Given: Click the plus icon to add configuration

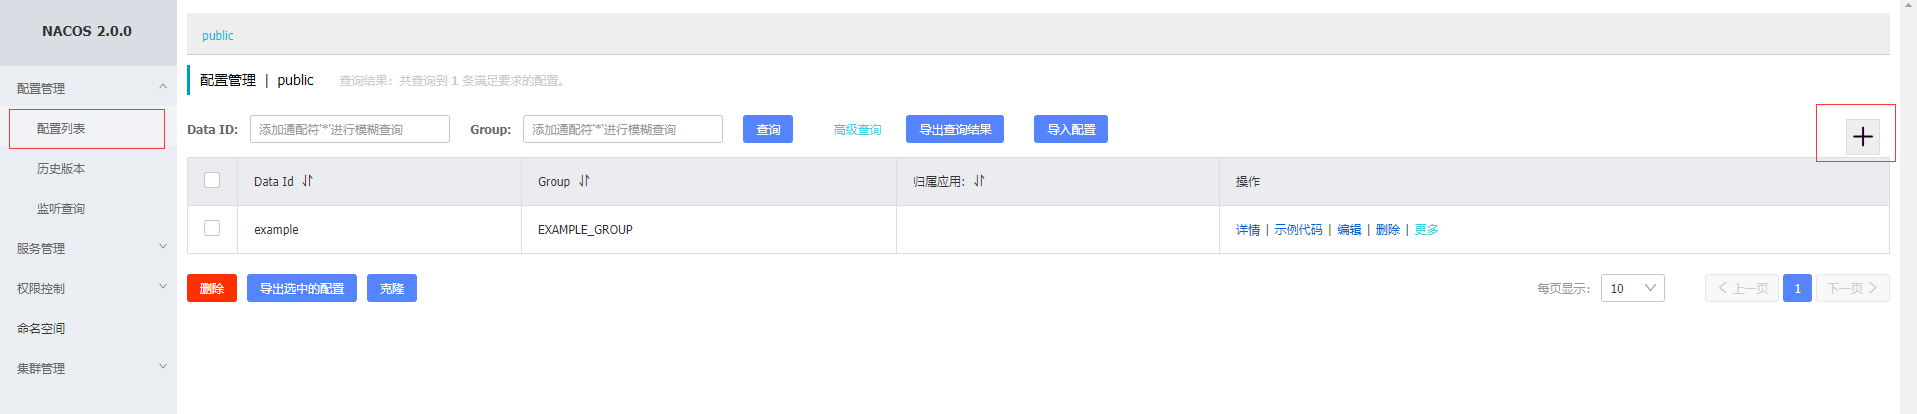Looking at the screenshot, I should 1862,137.
